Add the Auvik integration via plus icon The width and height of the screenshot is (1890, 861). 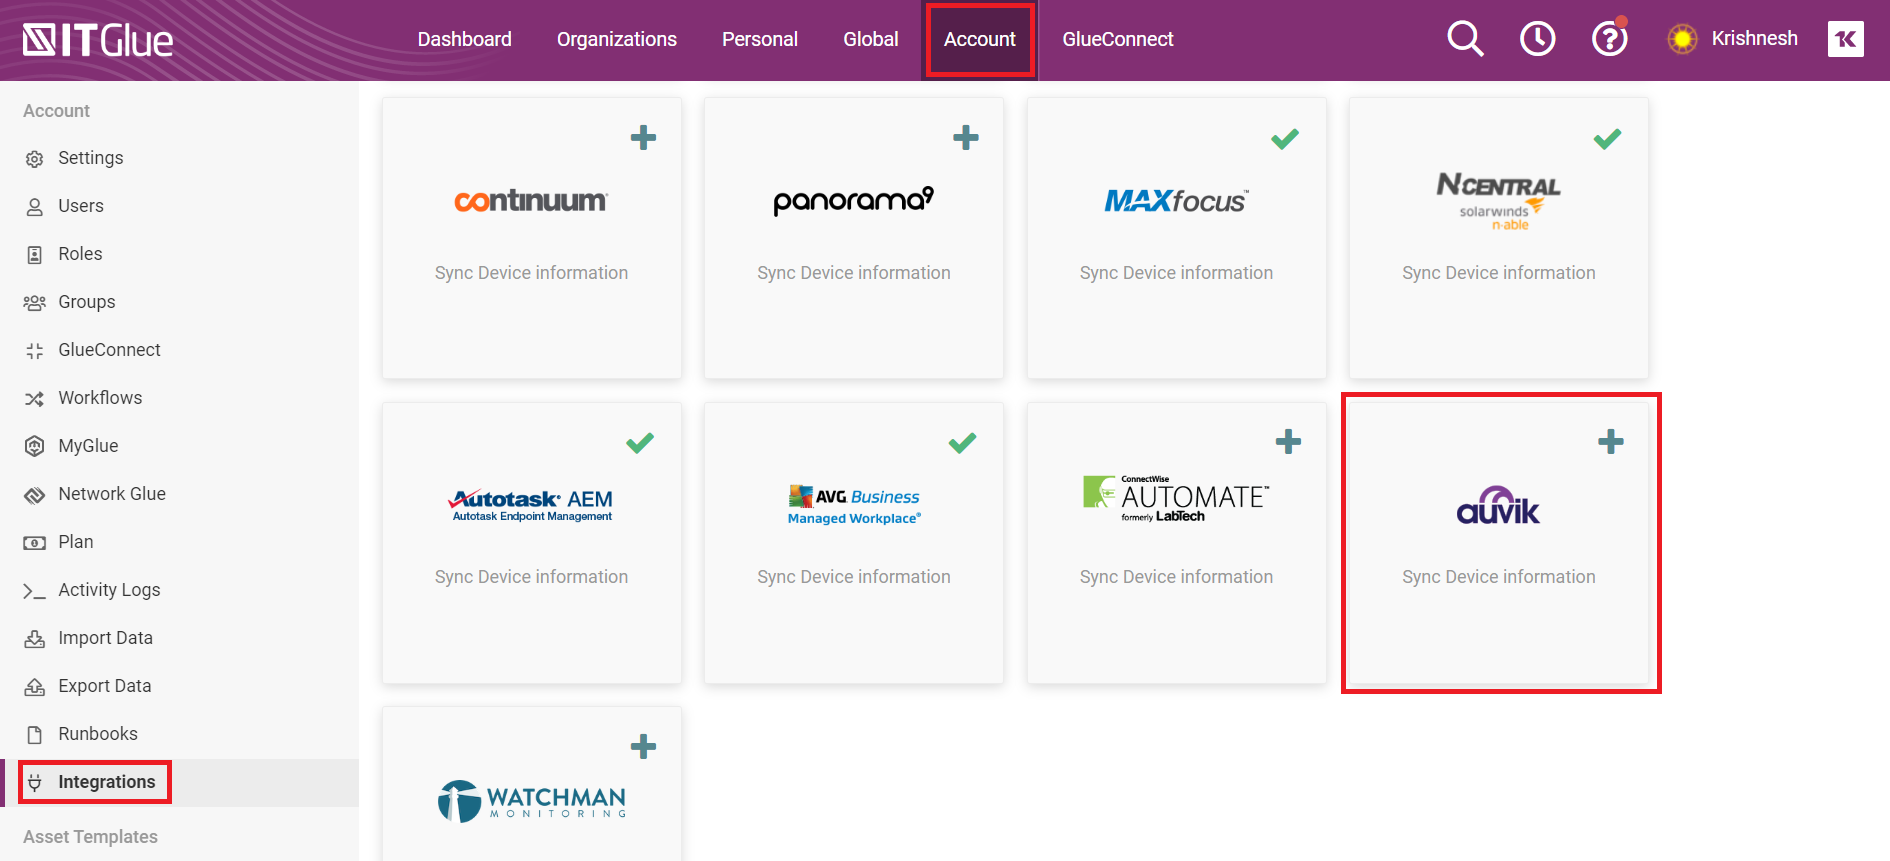click(x=1611, y=441)
